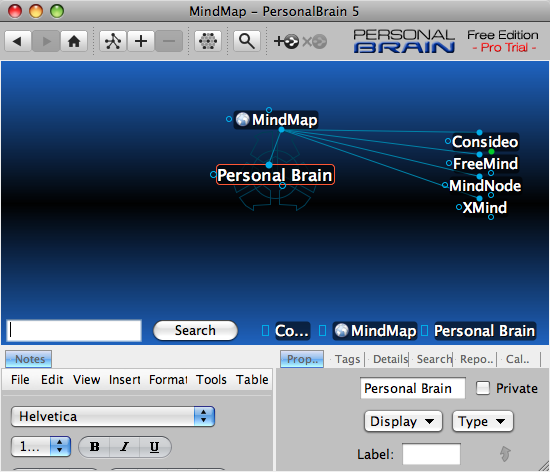Open MindMap in past thoughts list
Screen dimensions: 550x472
click(x=375, y=331)
